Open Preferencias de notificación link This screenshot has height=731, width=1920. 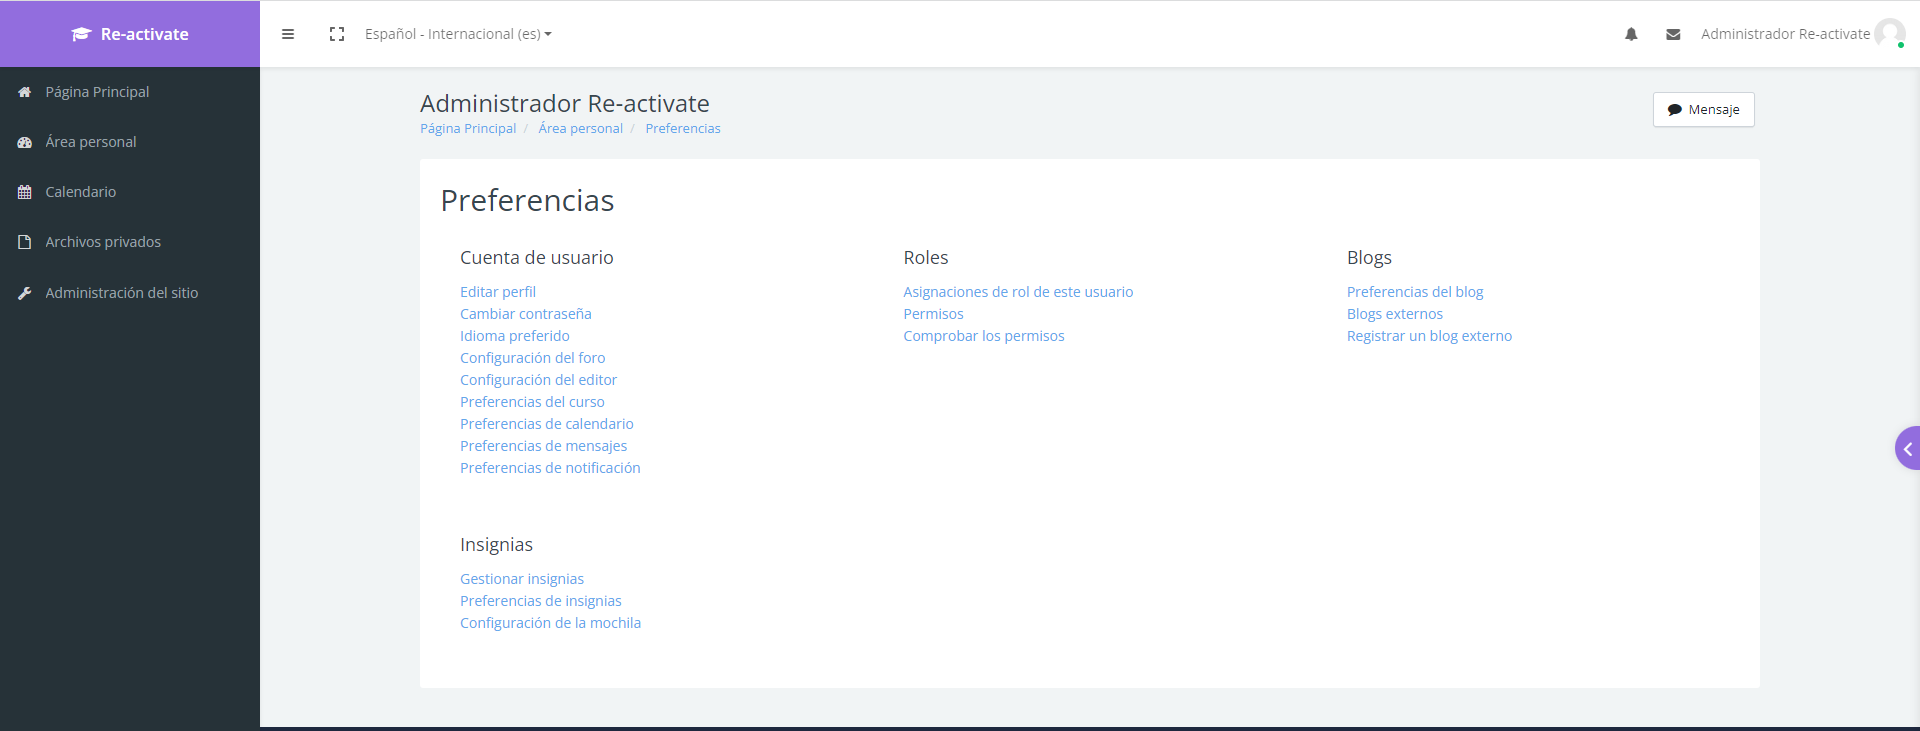[x=550, y=468]
